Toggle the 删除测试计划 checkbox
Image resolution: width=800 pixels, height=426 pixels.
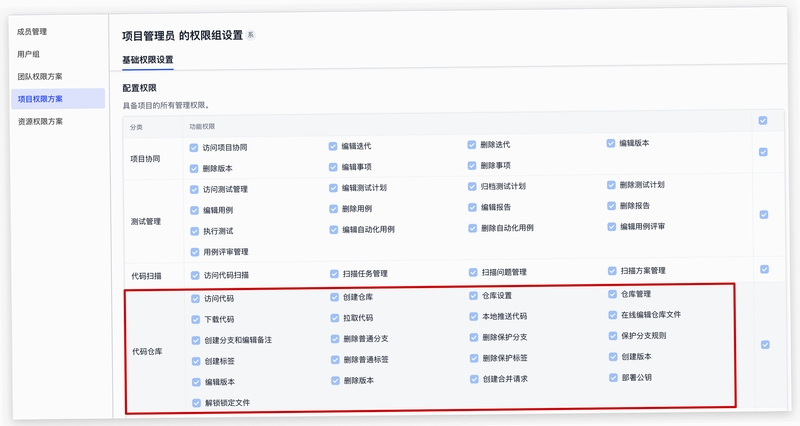point(611,185)
